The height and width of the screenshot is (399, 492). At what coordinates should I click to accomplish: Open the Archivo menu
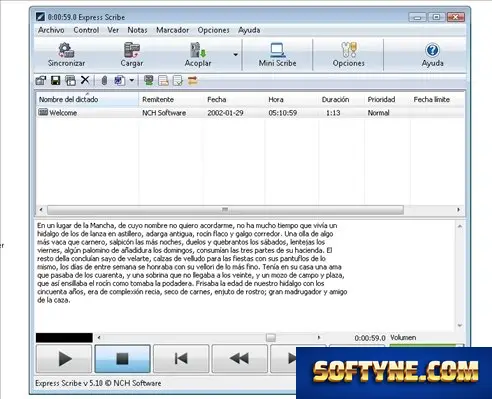click(x=51, y=30)
